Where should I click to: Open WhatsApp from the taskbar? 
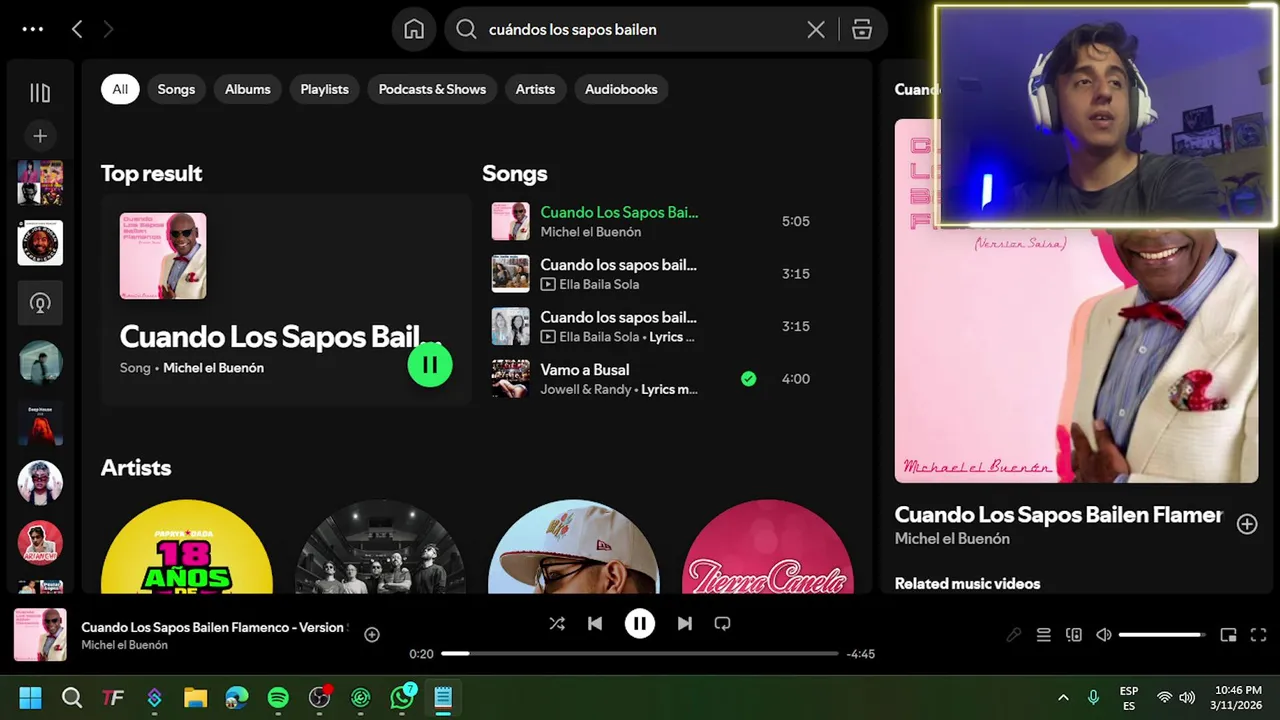point(402,697)
